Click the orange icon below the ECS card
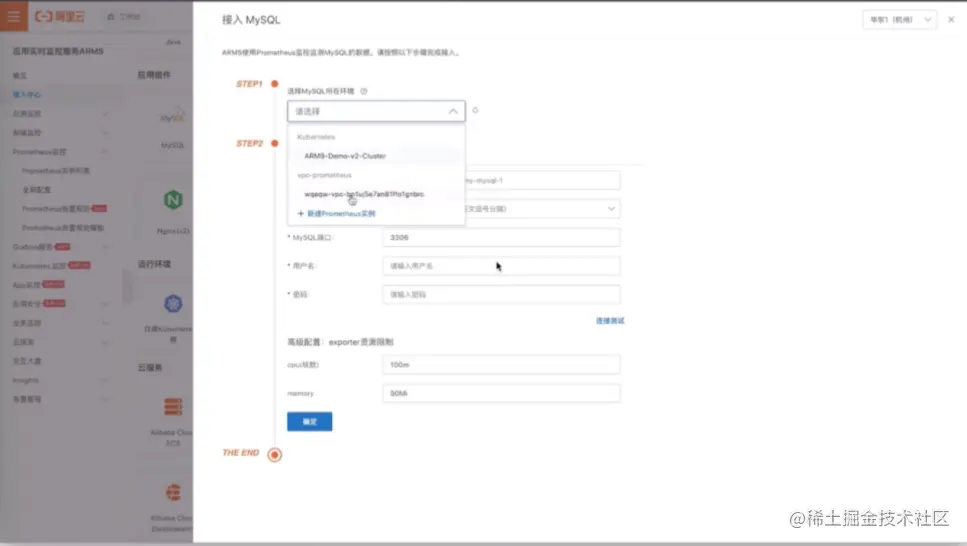Image resolution: width=967 pixels, height=546 pixels. [x=173, y=492]
